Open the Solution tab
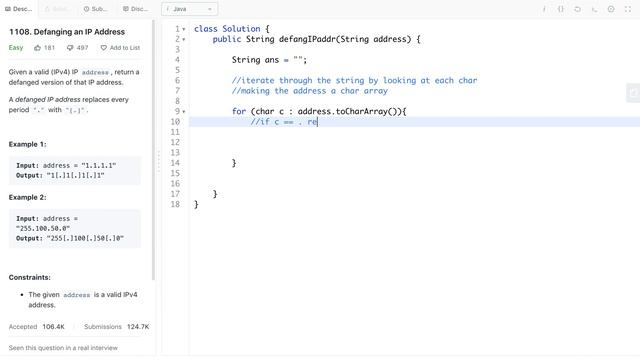This screenshot has height=360, width=640. coord(57,9)
